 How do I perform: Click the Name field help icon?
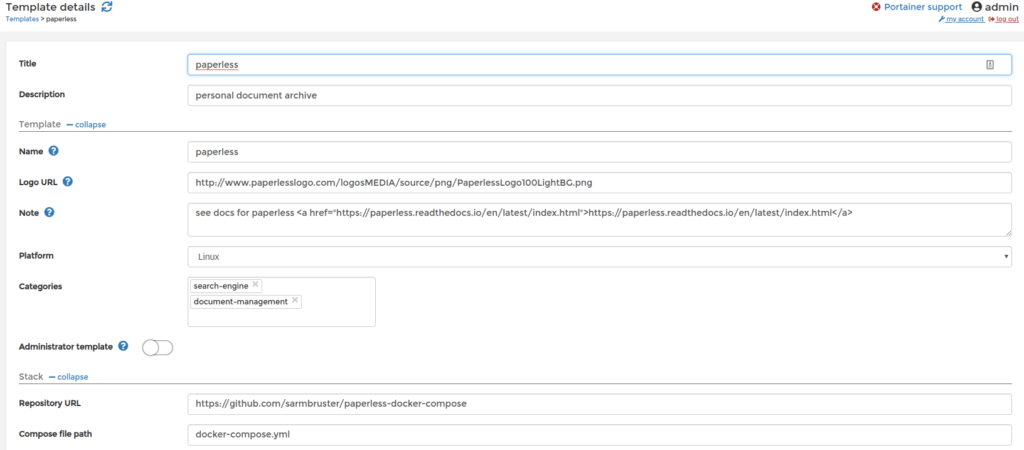54,151
